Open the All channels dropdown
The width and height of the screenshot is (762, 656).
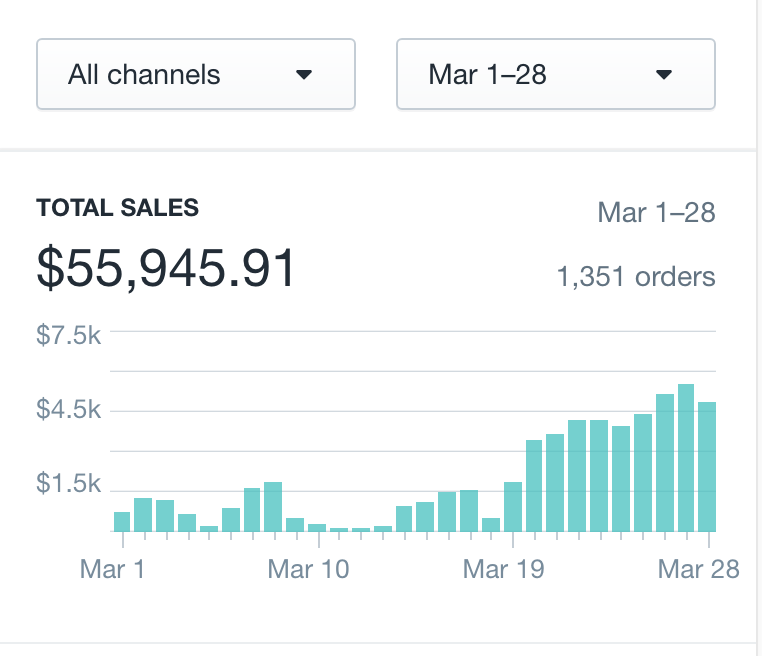(x=195, y=74)
